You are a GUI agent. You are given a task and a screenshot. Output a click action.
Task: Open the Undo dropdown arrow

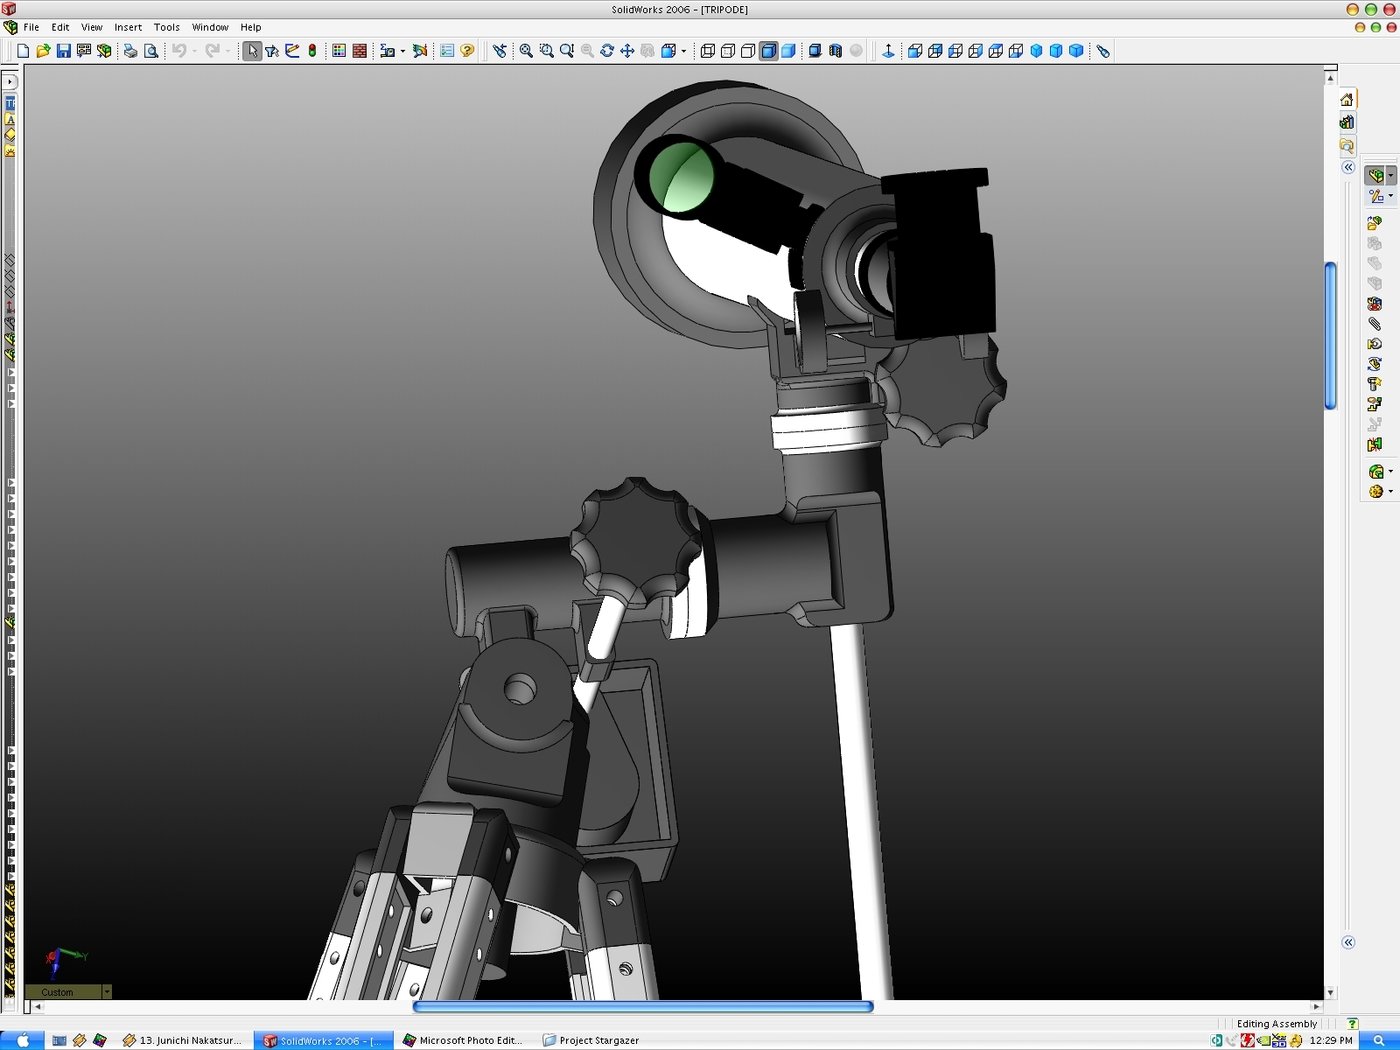tap(194, 51)
